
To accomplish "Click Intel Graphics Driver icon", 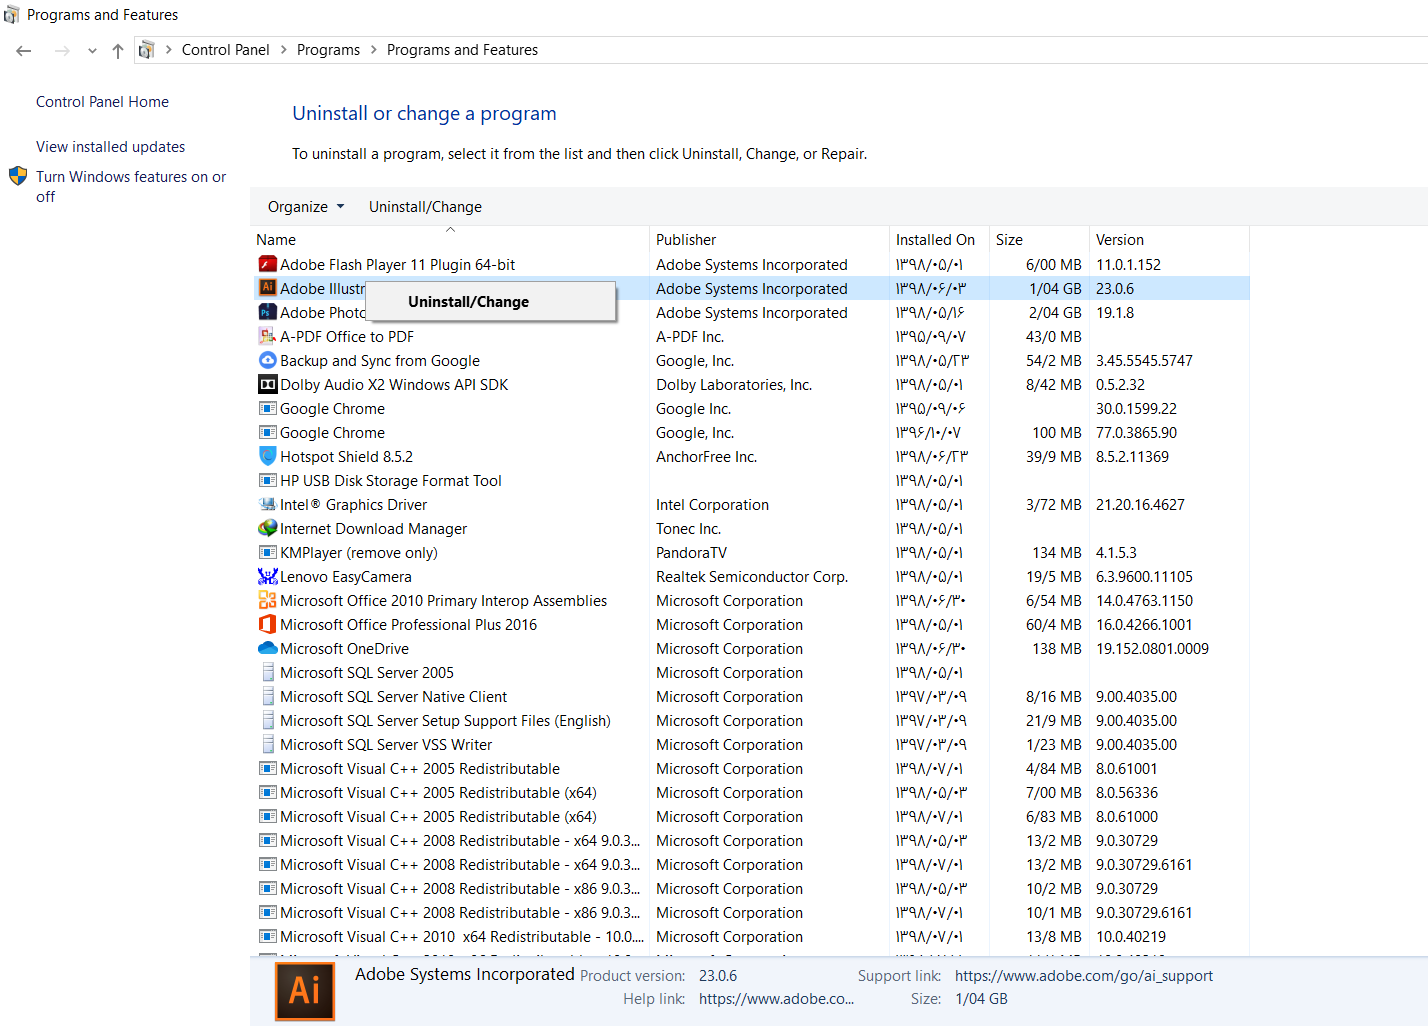I will pos(268,504).
